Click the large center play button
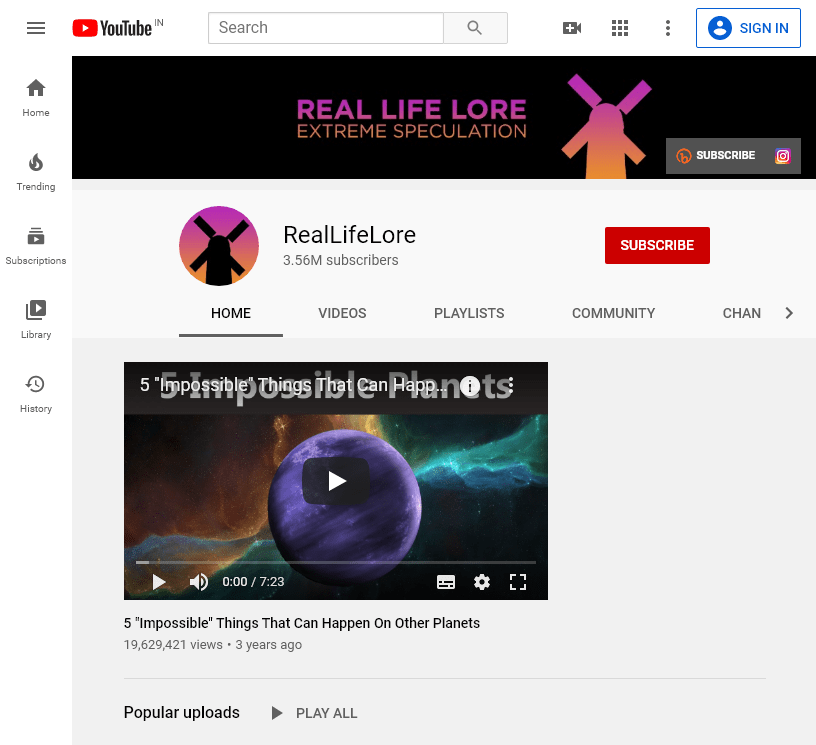816x745 pixels. click(x=336, y=481)
